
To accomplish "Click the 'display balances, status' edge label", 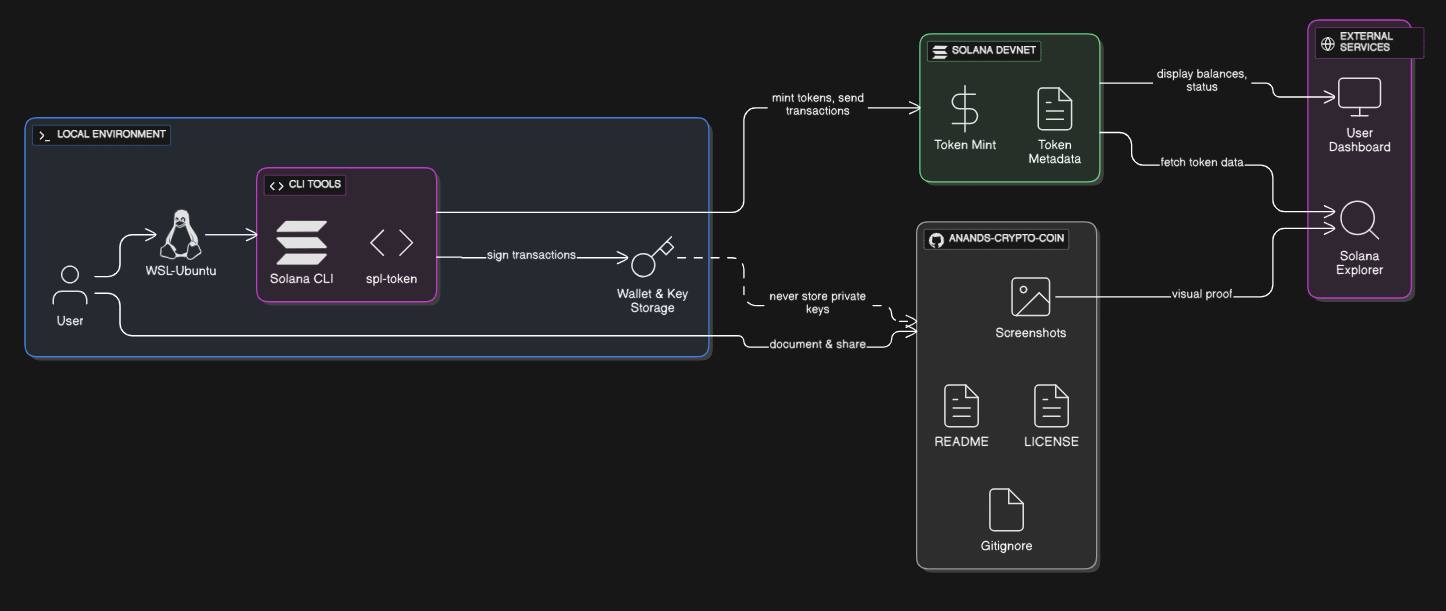I will (1202, 80).
